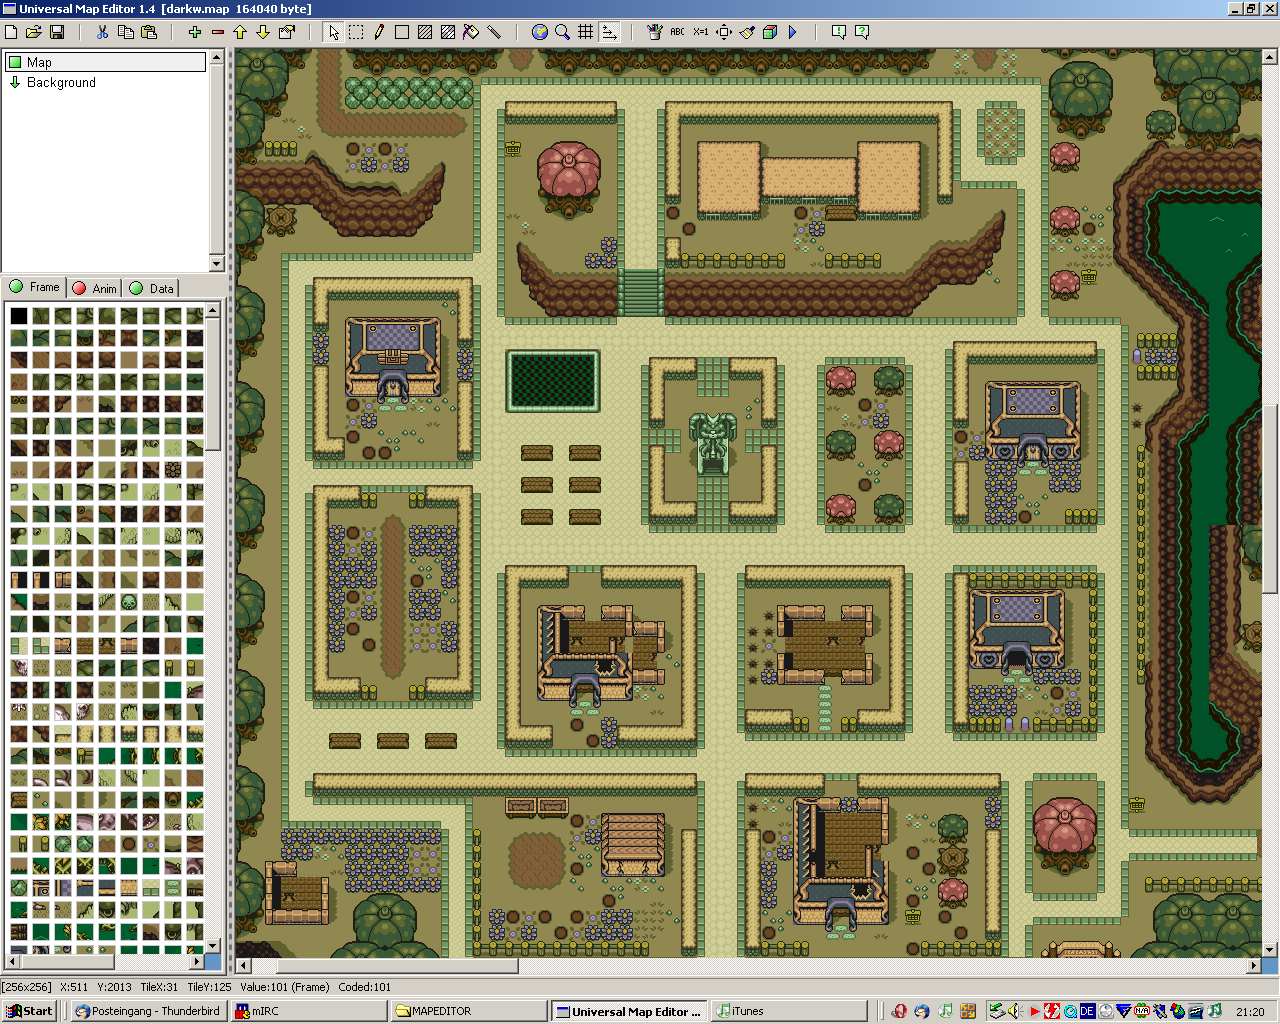
Task: Open the Data tab
Action: pos(152,288)
